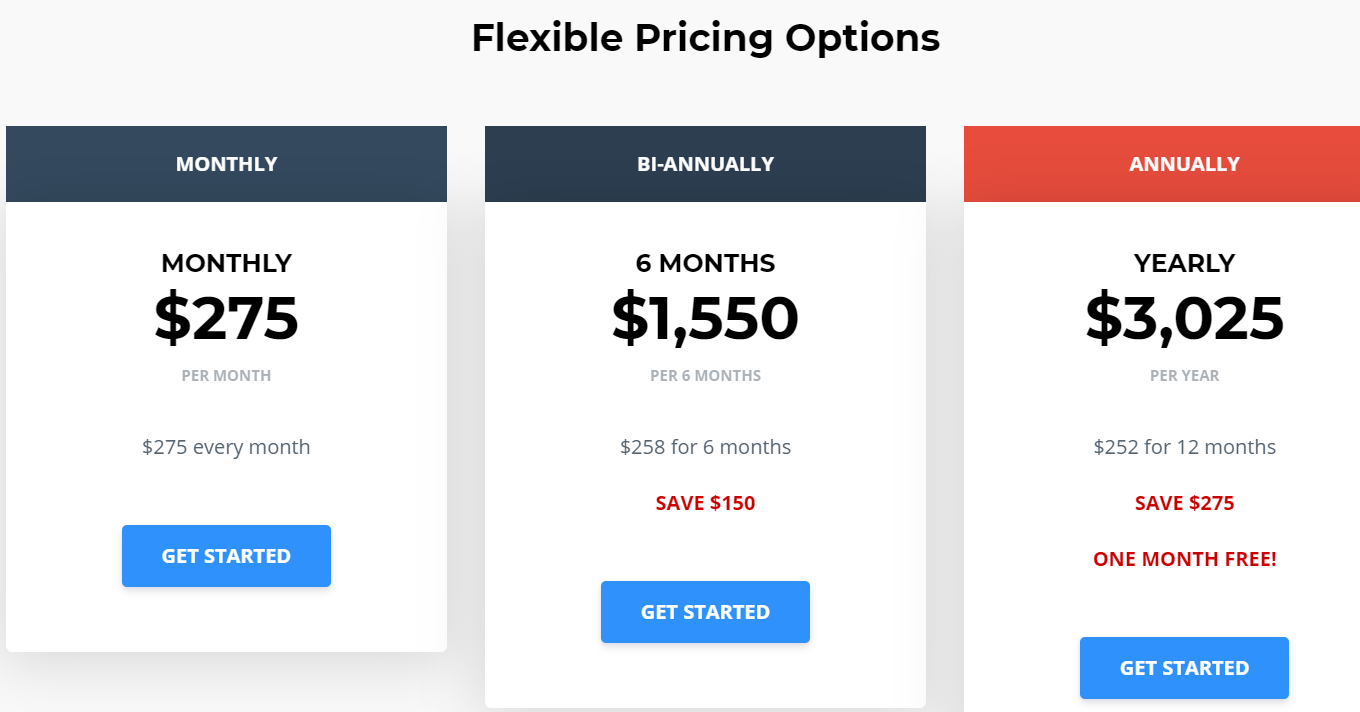
Task: Click the SAVE $150 red label
Action: point(705,503)
